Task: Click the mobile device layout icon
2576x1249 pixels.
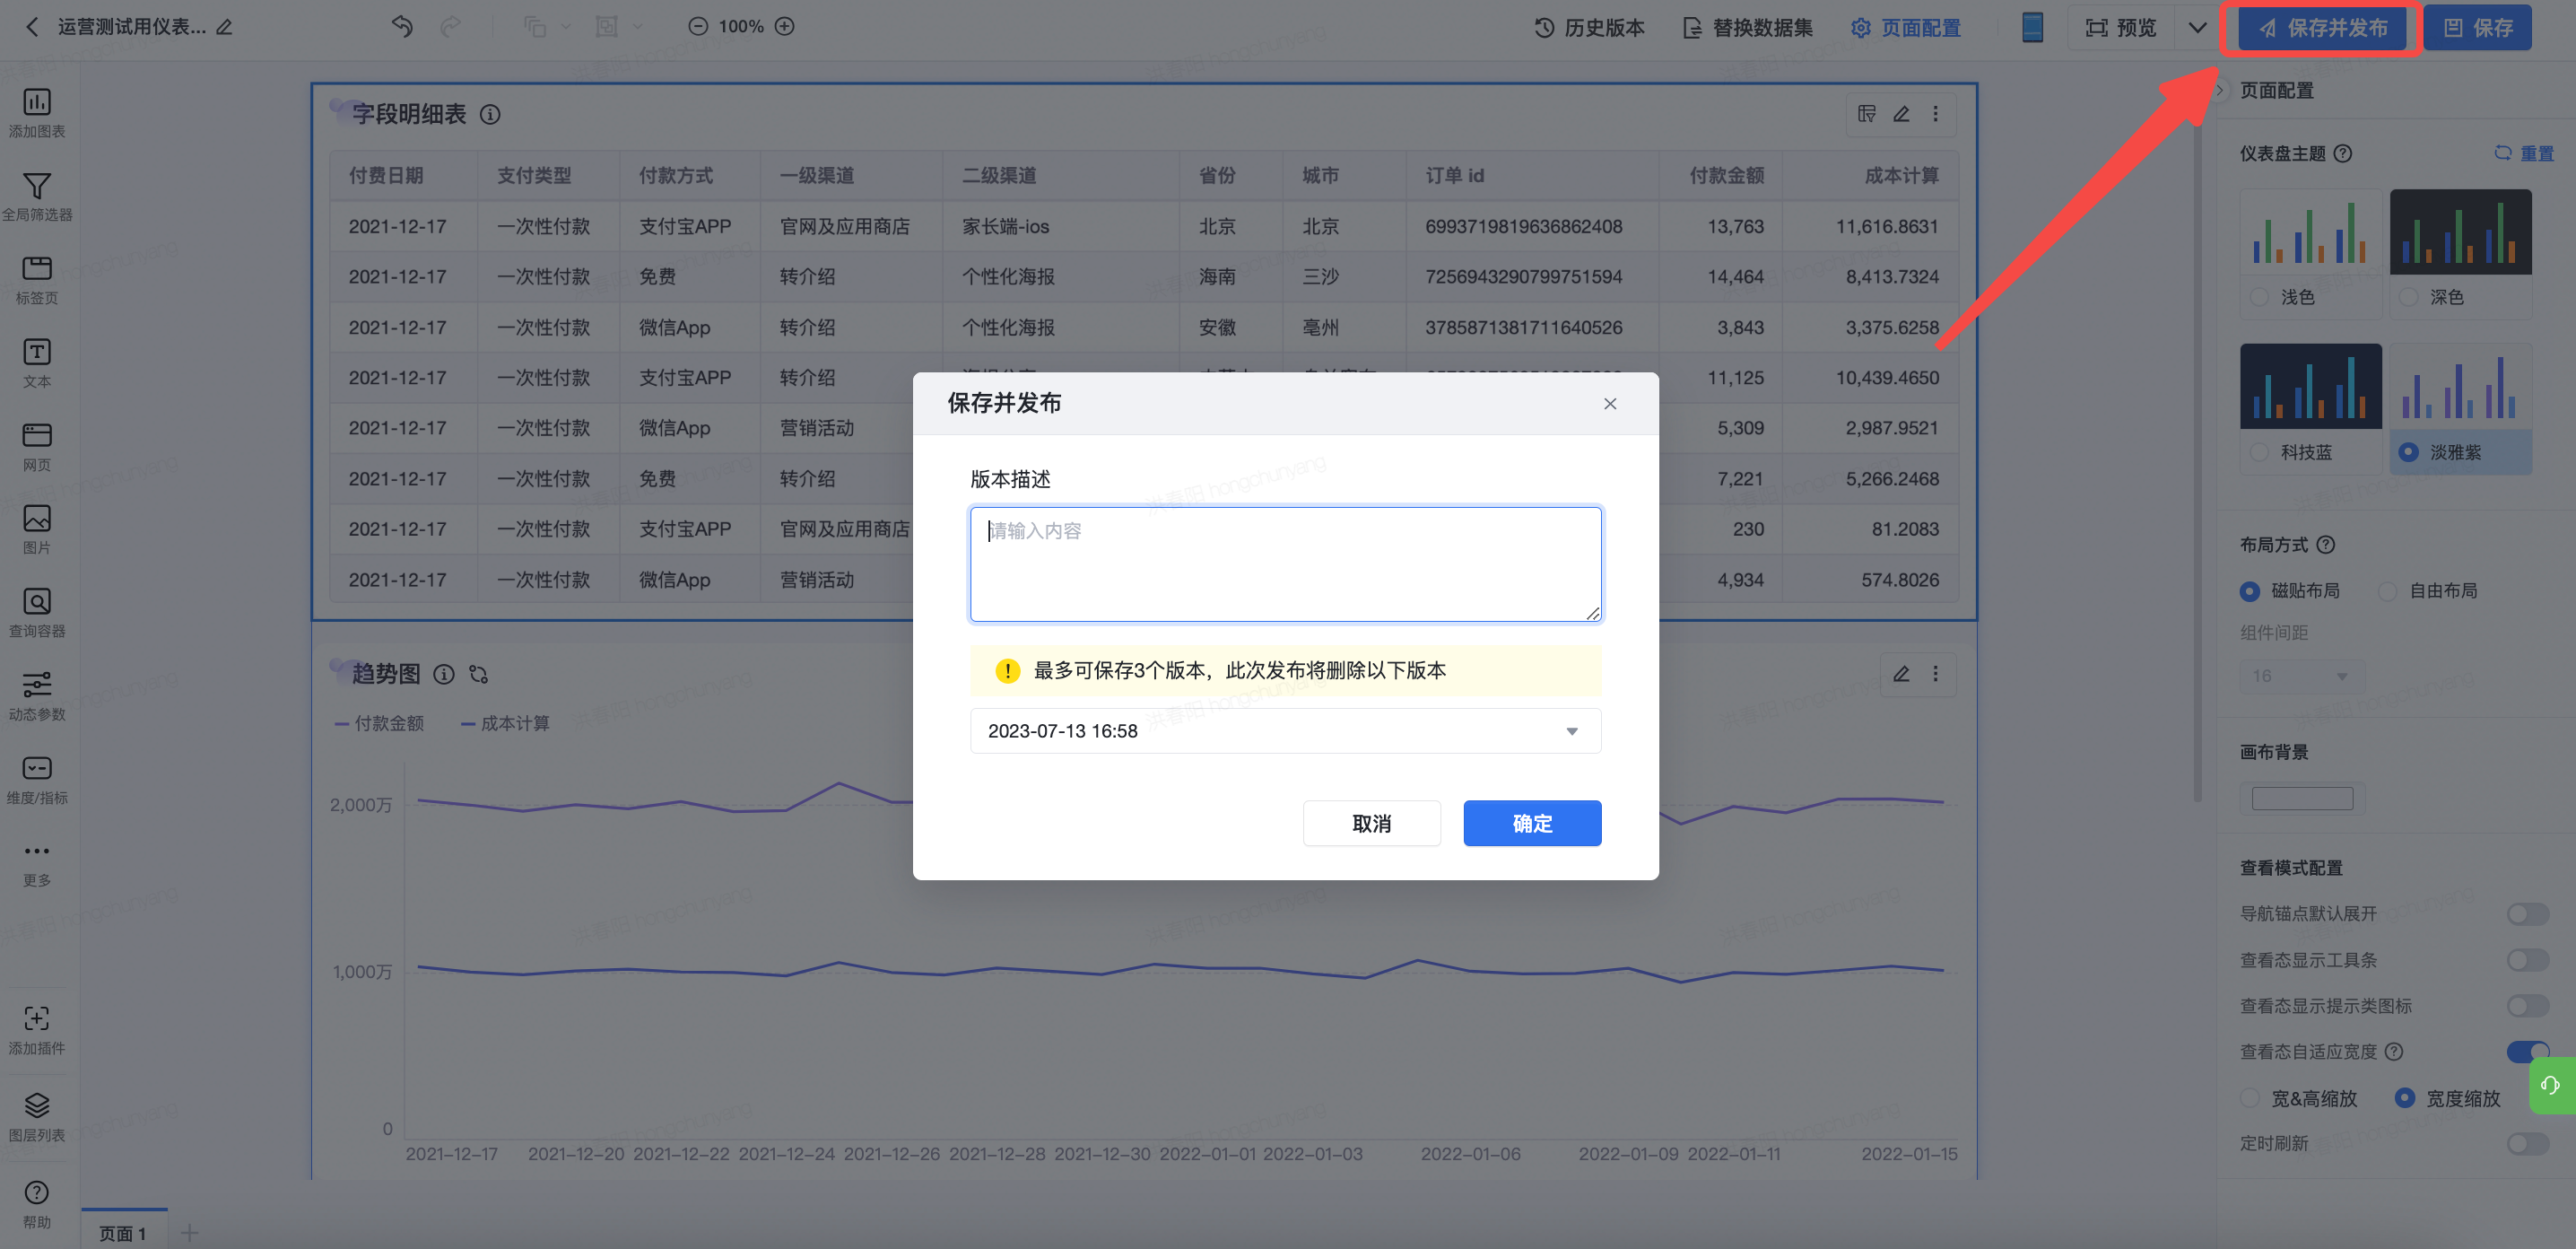Action: (2031, 27)
